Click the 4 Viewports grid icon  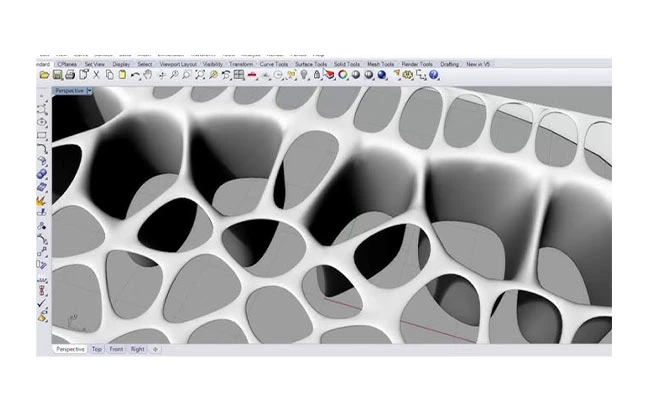(x=239, y=75)
